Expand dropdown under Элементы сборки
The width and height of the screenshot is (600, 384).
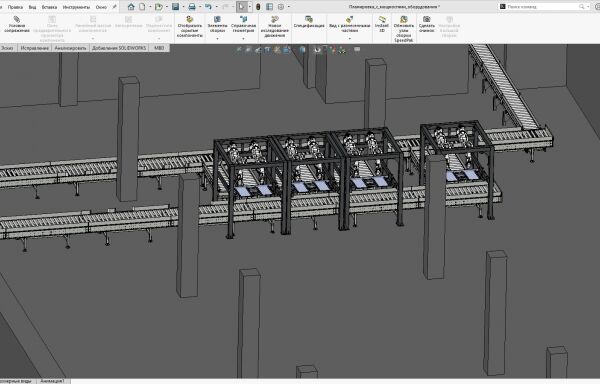click(x=217, y=39)
